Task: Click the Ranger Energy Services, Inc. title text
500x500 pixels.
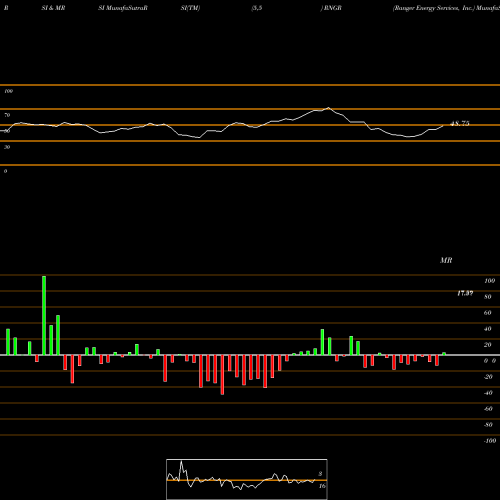Action: (x=434, y=8)
